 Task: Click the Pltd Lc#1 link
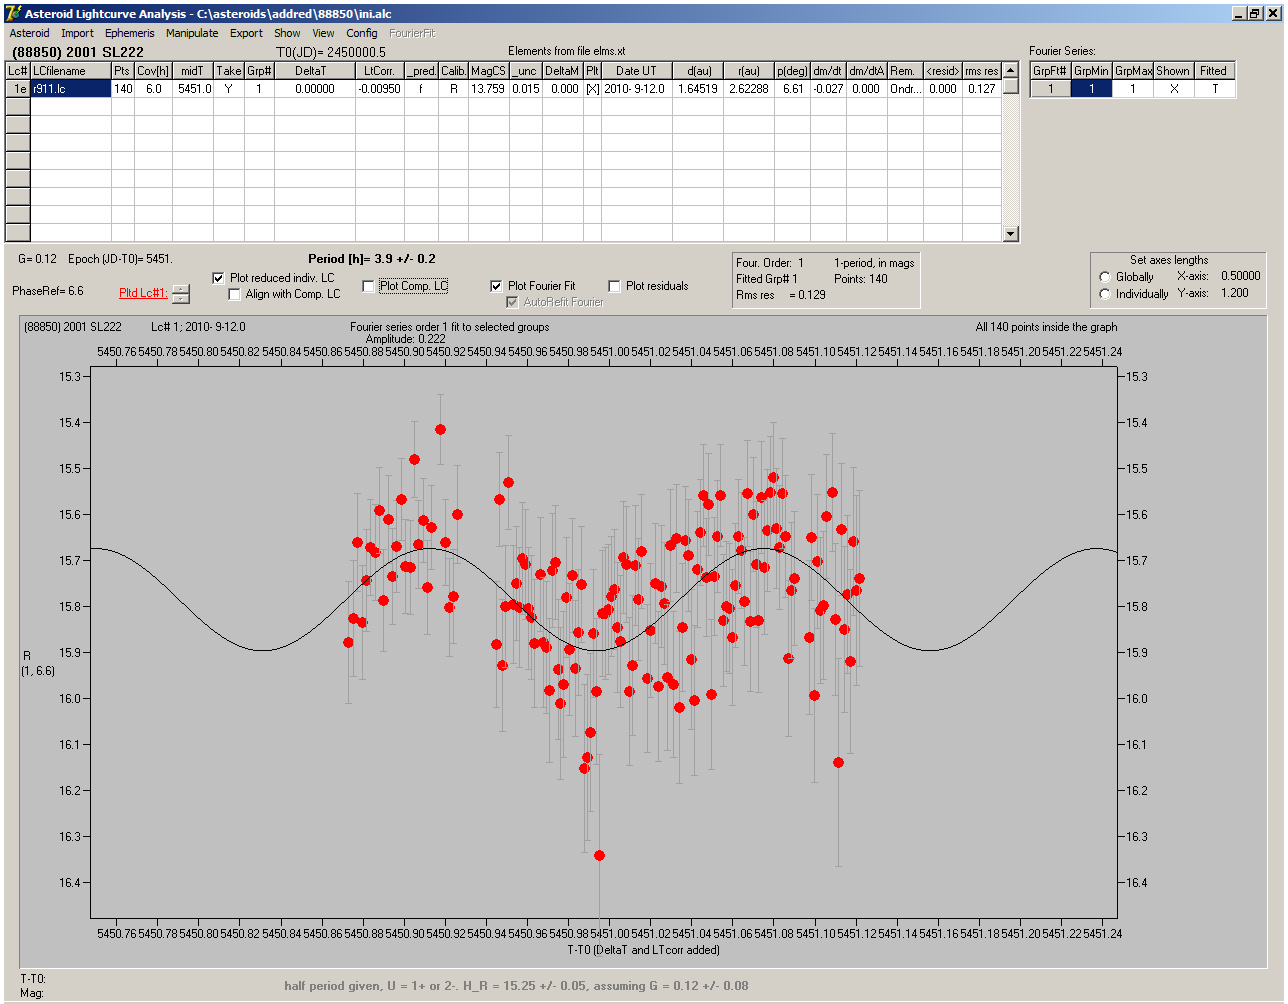pyautogui.click(x=143, y=293)
